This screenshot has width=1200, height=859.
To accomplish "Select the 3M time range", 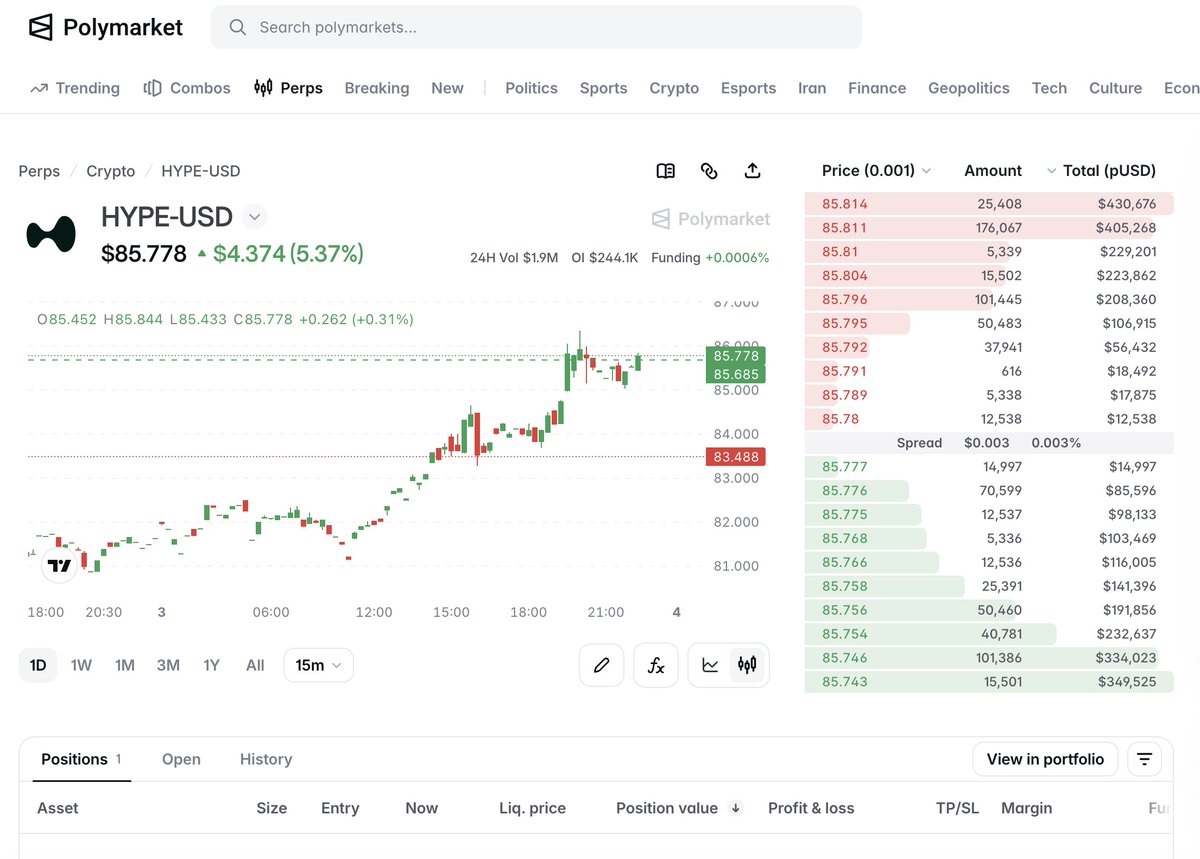I will tap(168, 665).
